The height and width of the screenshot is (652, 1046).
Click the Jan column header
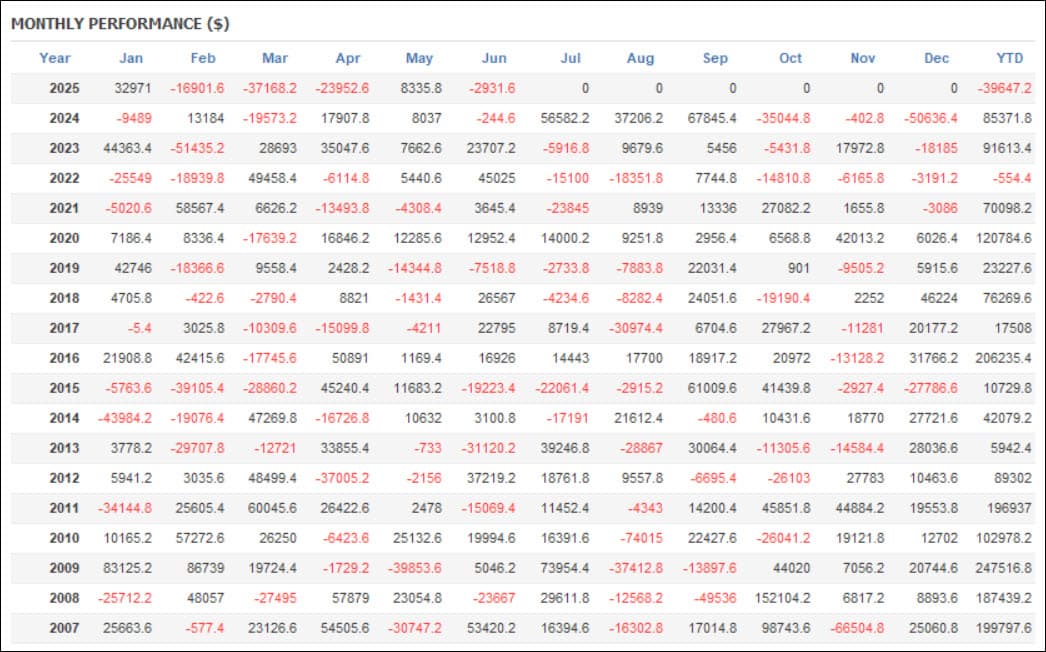[x=131, y=58]
